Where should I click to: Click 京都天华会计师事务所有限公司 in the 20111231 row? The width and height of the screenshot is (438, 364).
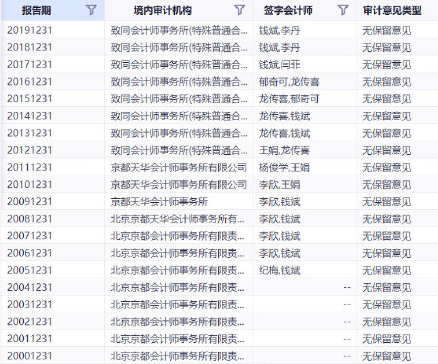179,167
